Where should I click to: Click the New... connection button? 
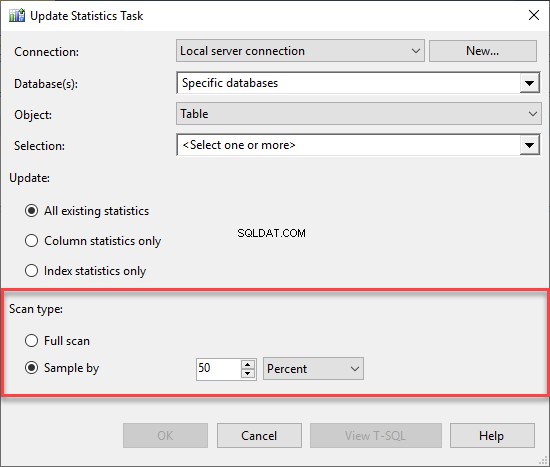click(x=483, y=51)
